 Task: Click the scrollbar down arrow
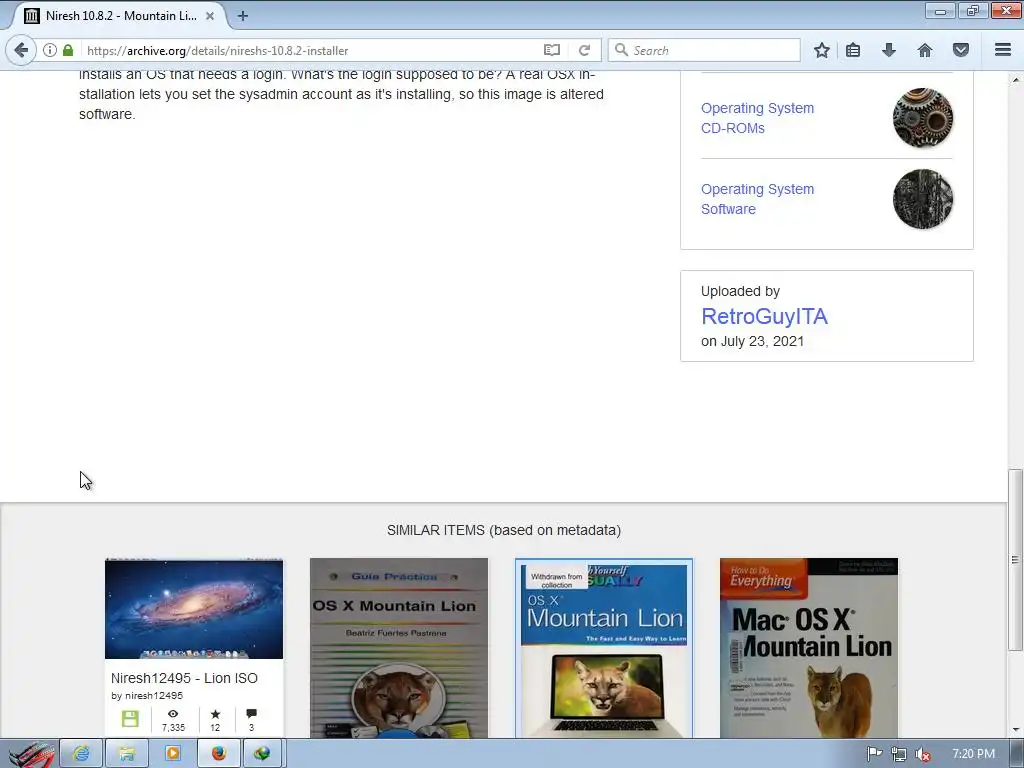pyautogui.click(x=1015, y=730)
